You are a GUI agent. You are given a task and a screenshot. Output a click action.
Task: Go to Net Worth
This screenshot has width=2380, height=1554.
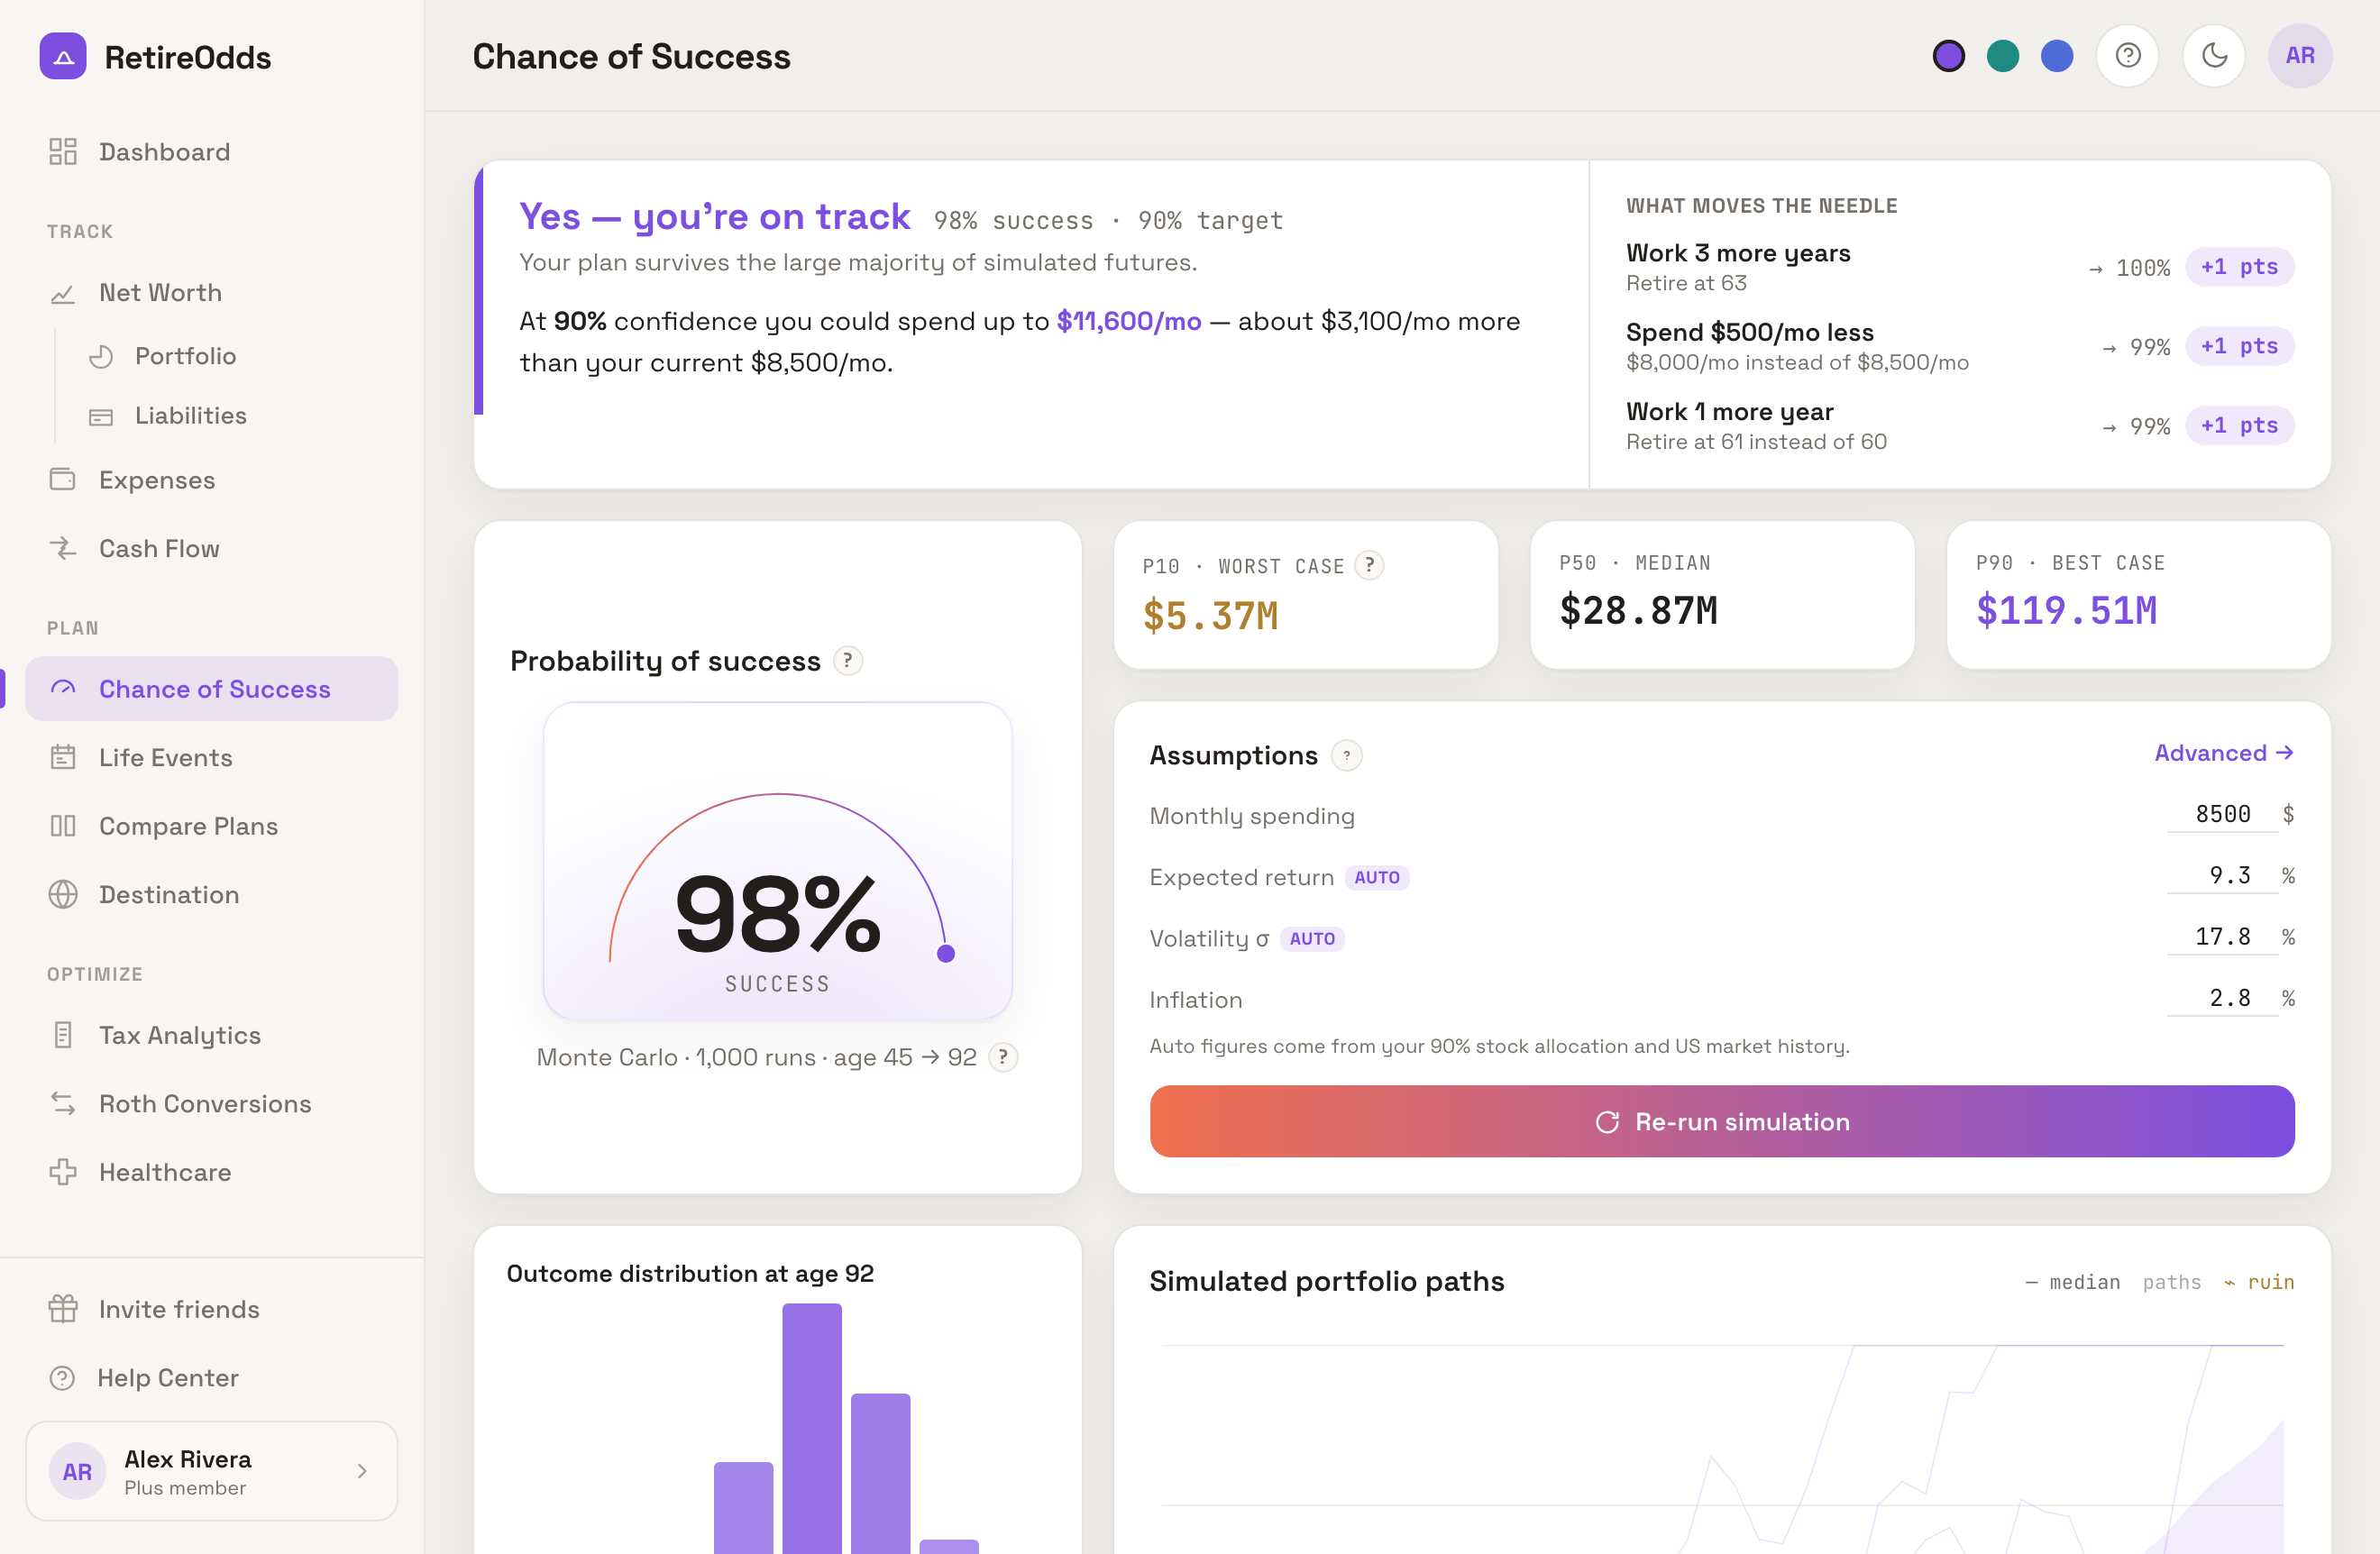coord(212,293)
